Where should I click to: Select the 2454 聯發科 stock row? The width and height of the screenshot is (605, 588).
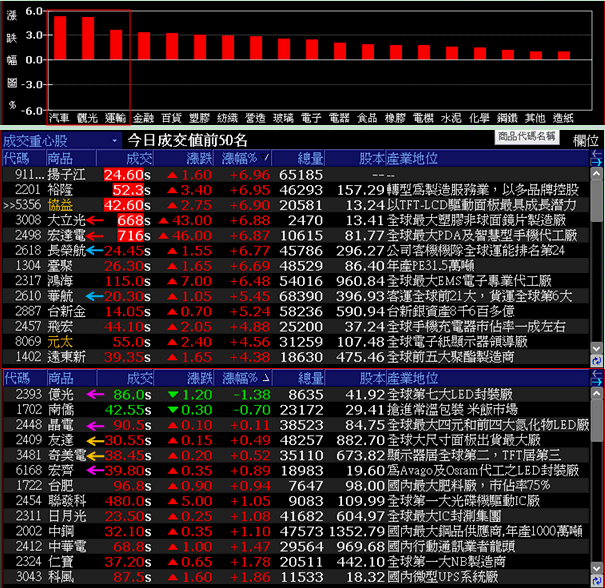point(296,501)
